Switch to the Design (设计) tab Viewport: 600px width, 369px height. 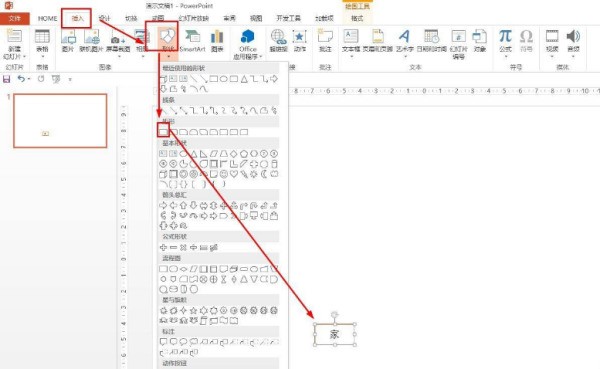coord(104,18)
